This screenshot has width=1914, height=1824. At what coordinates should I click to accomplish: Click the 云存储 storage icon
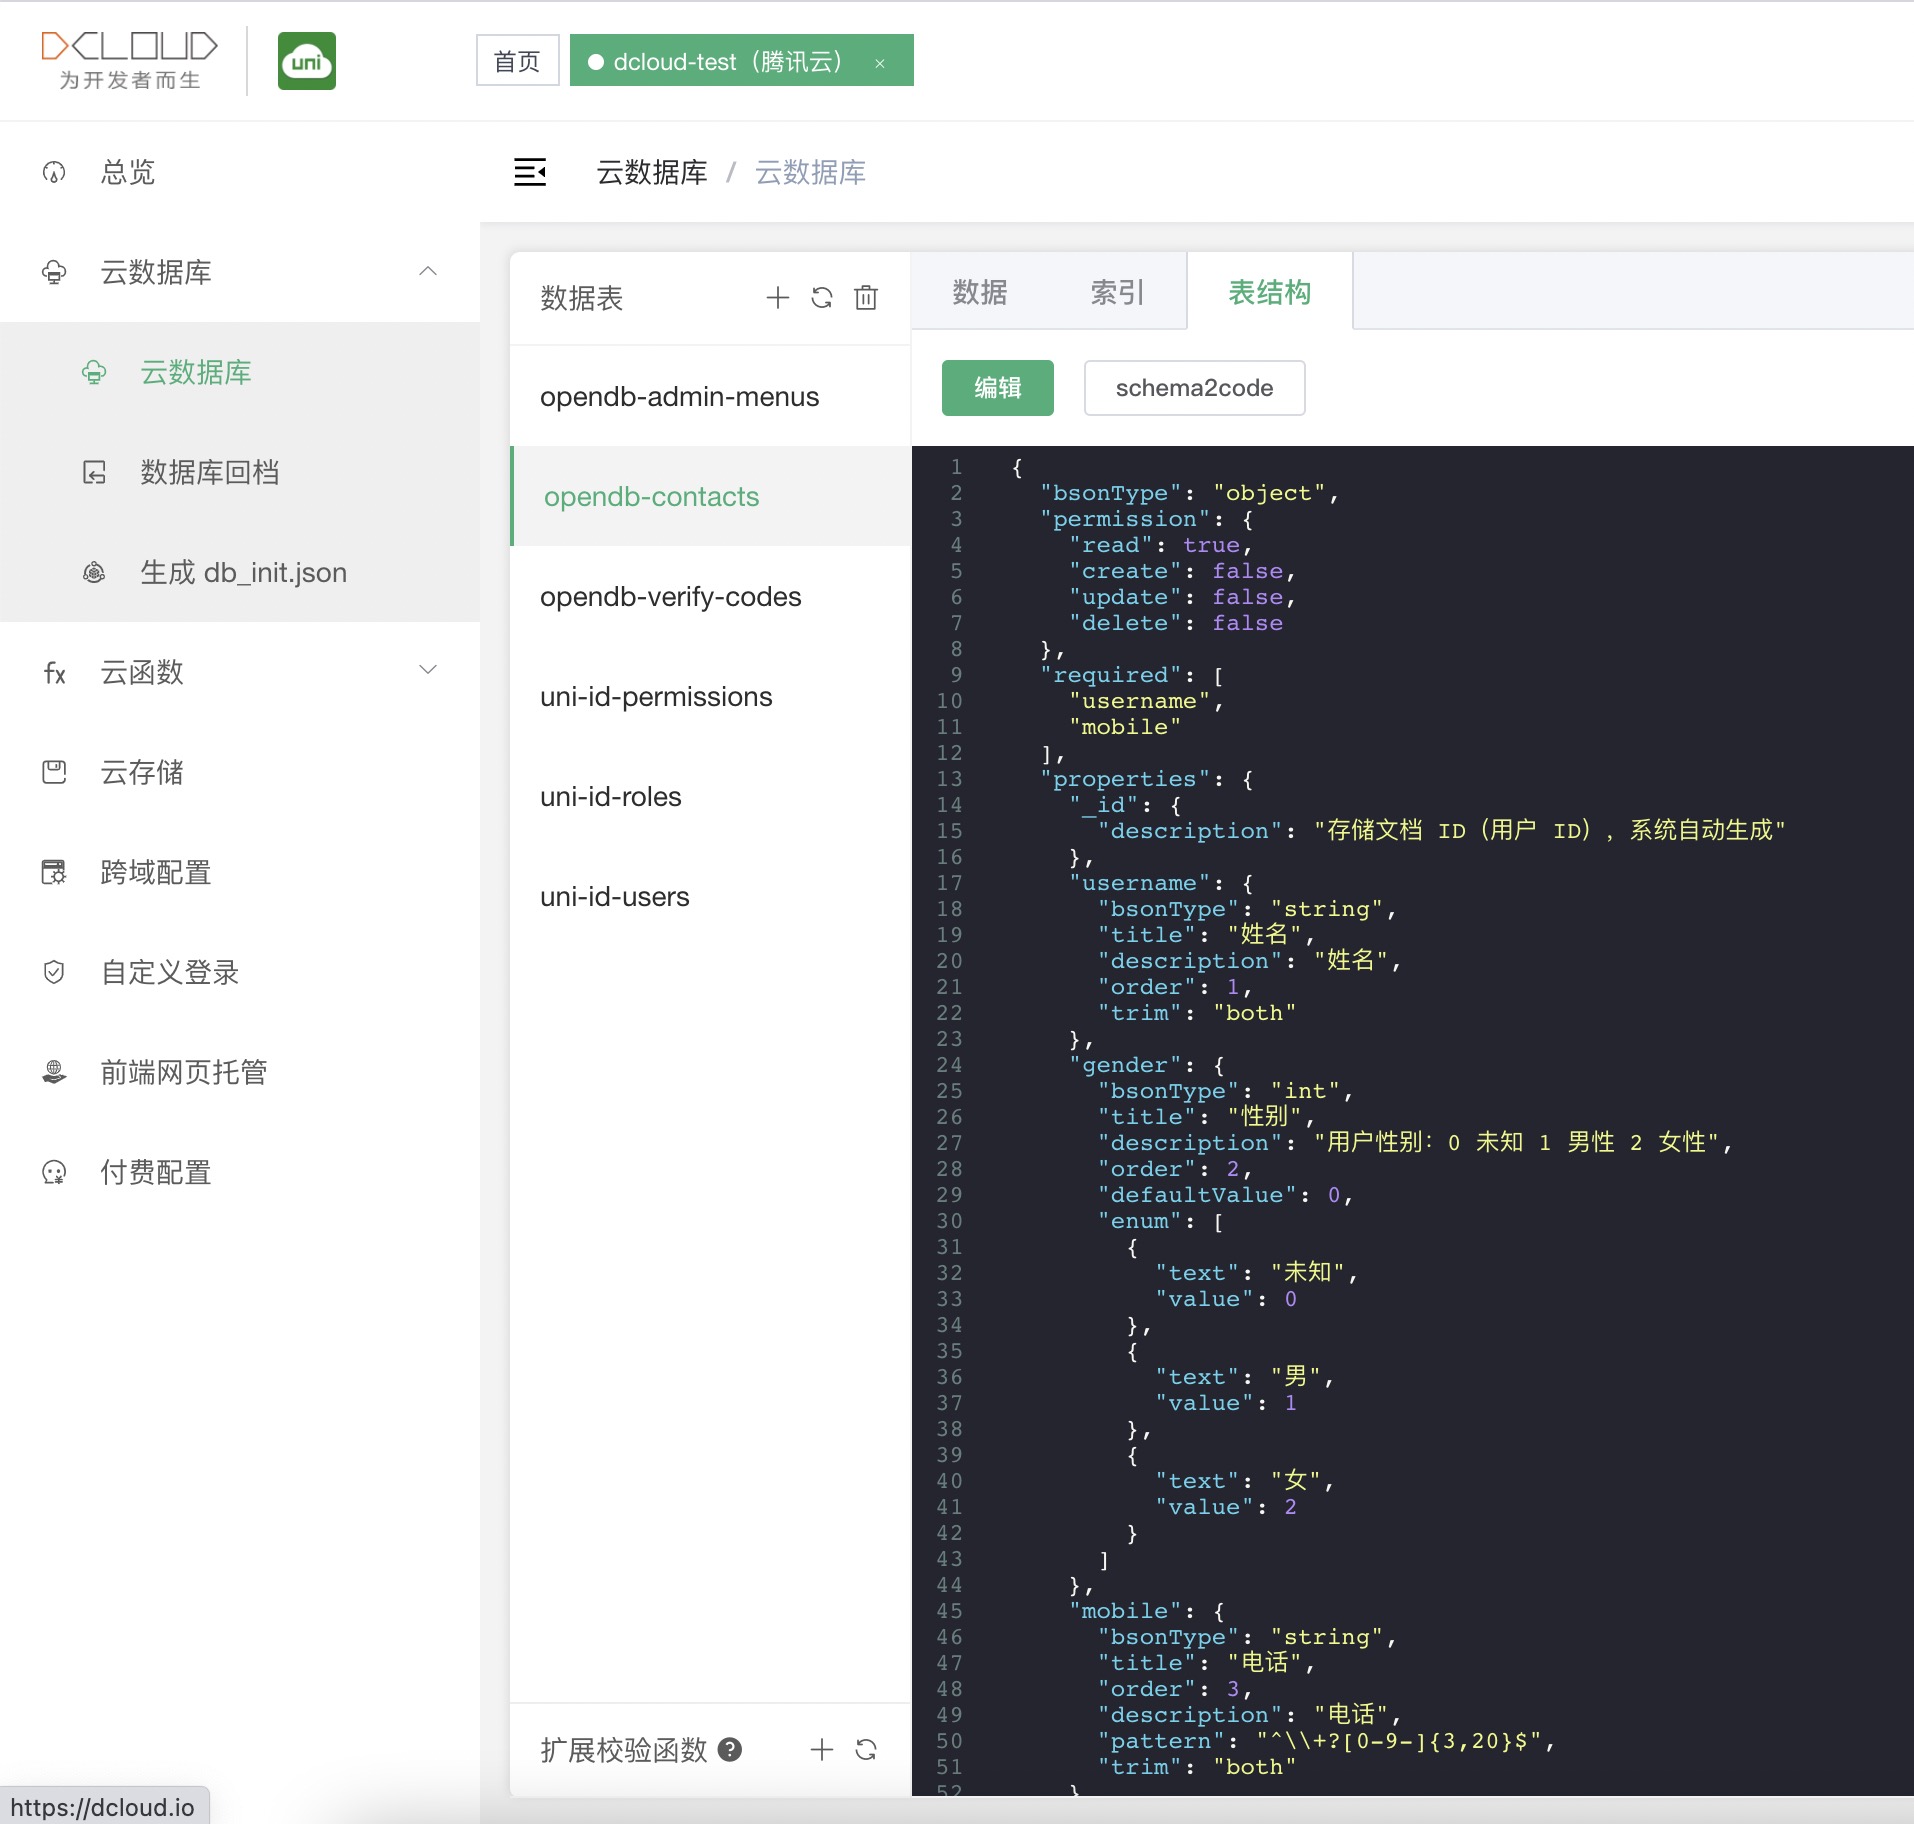click(x=54, y=771)
